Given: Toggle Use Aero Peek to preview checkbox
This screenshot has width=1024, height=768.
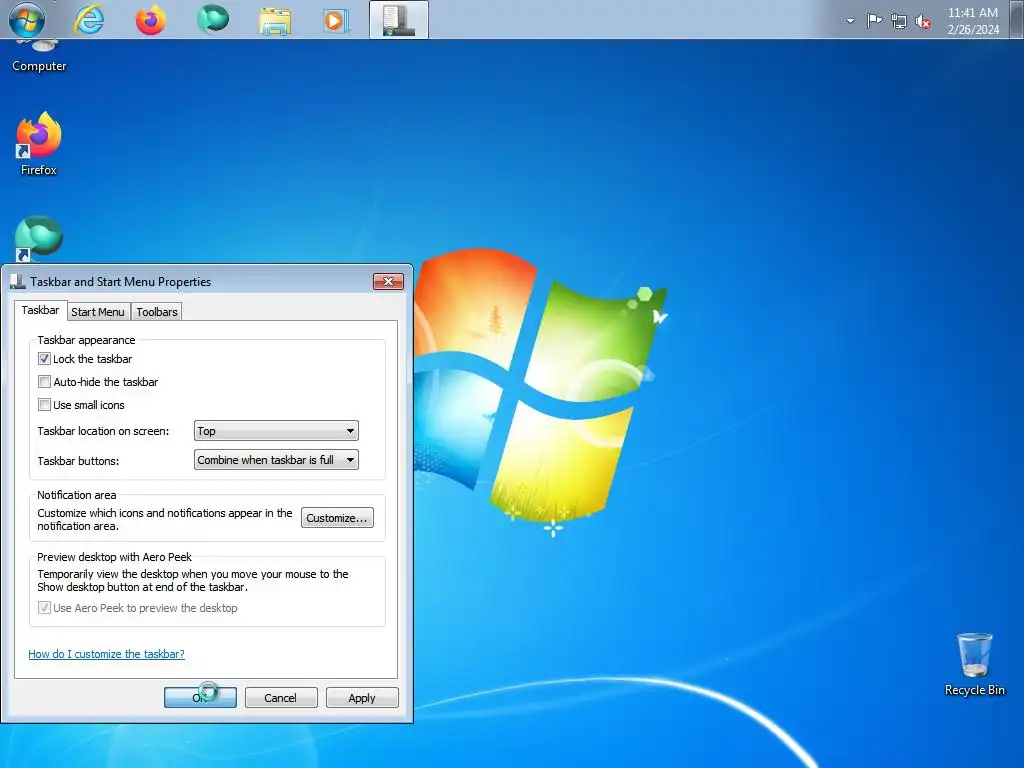Looking at the screenshot, I should [x=44, y=608].
